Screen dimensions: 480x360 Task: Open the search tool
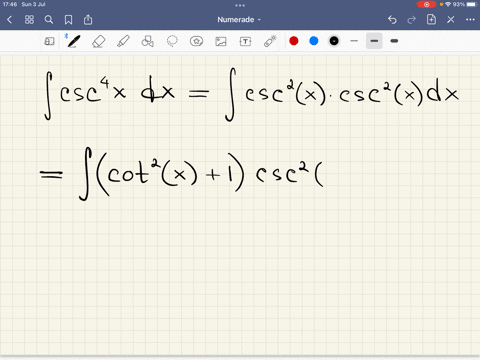click(49, 20)
